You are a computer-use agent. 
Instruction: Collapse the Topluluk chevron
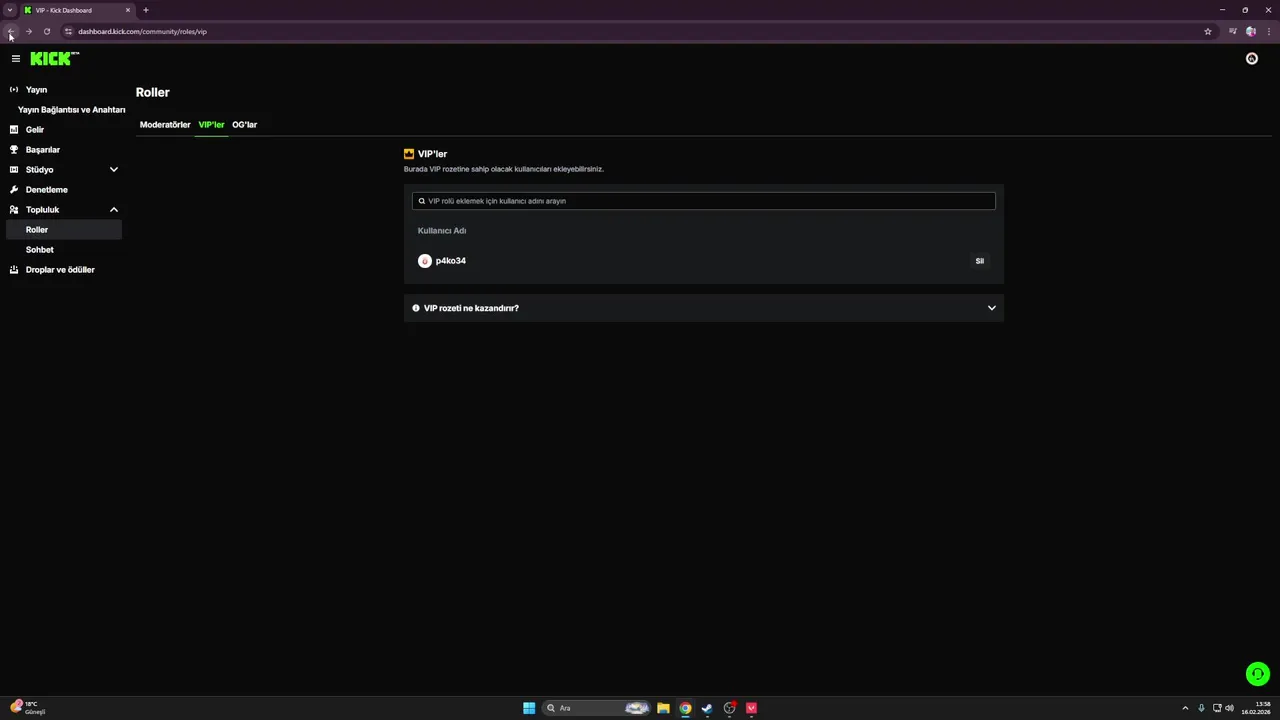coord(113,210)
